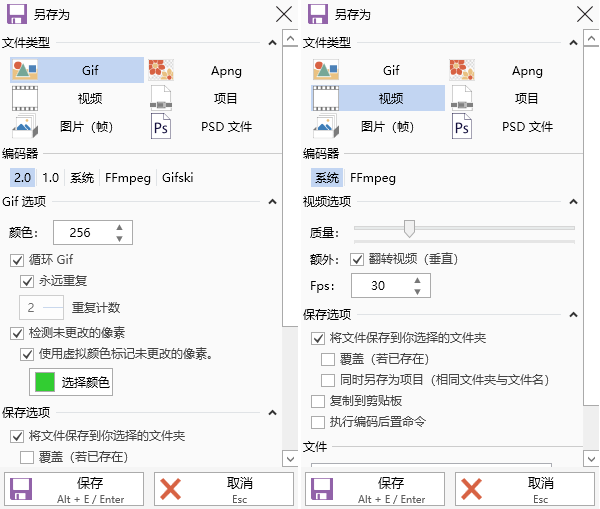Uncheck 循环 Gif checkbox
600x509 pixels.
(17, 260)
